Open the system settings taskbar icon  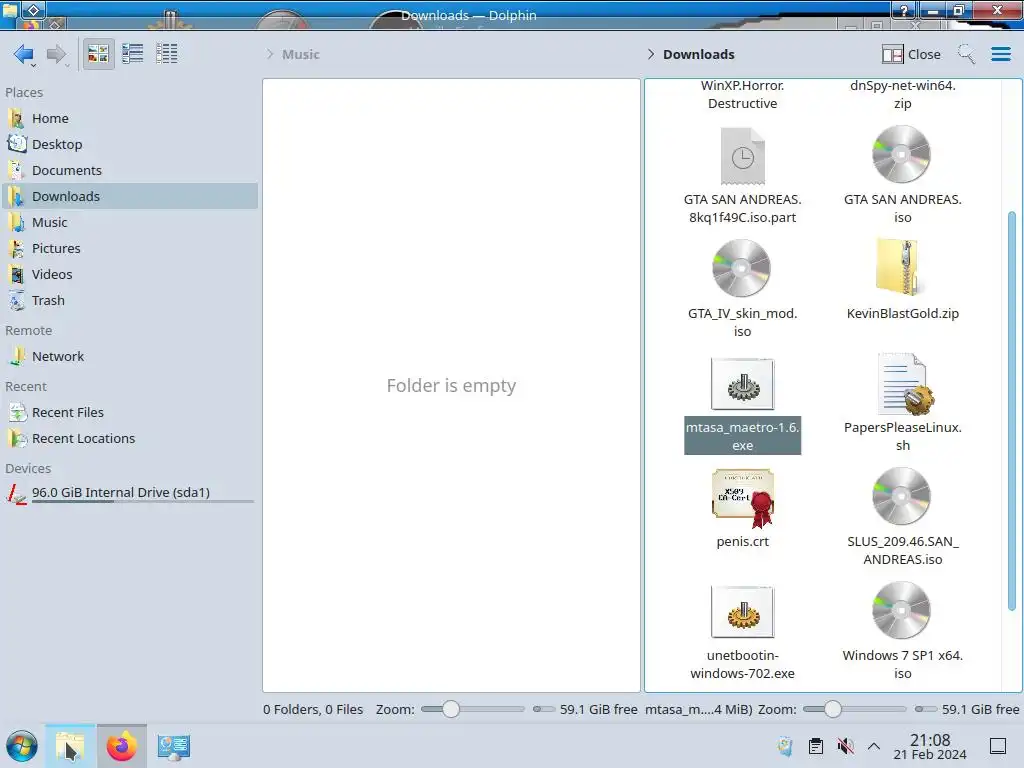[173, 746]
